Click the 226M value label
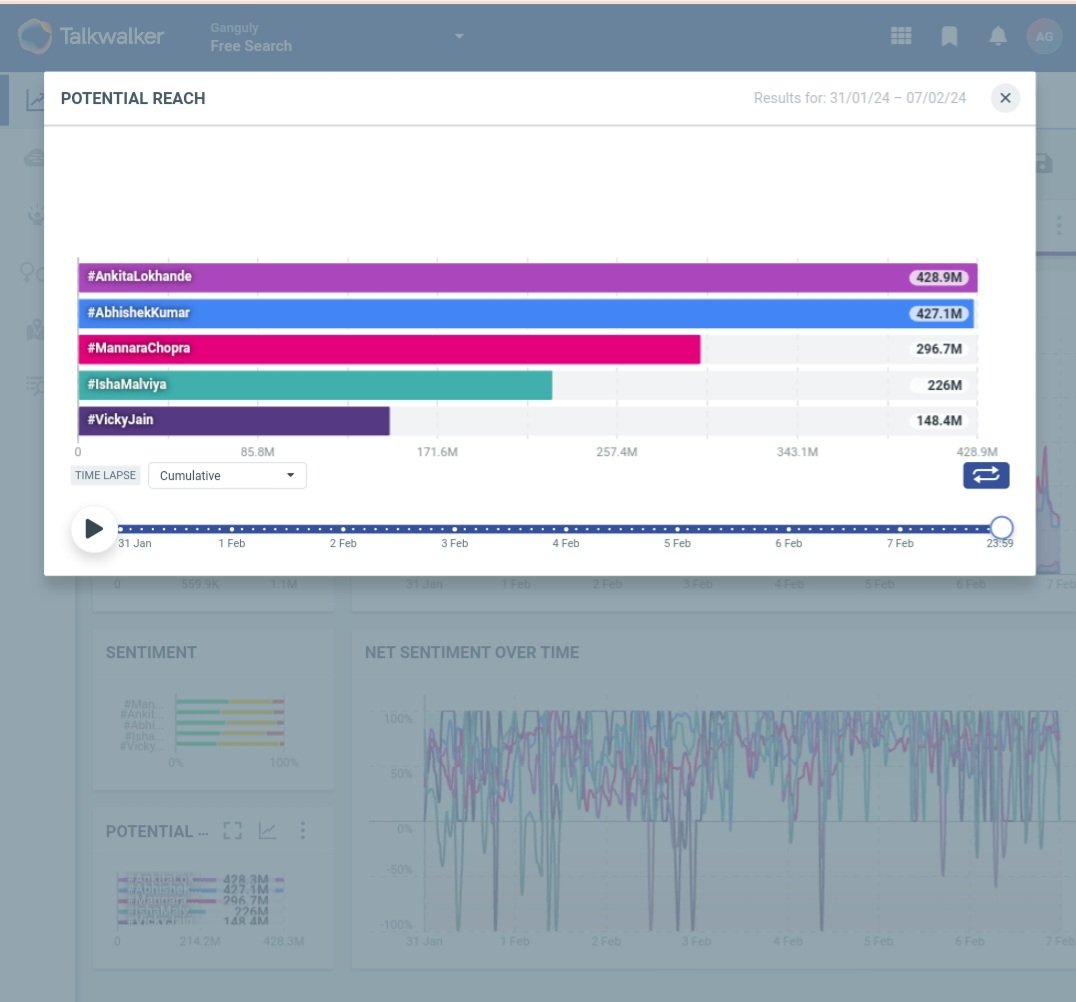1076x1002 pixels. 944,386
